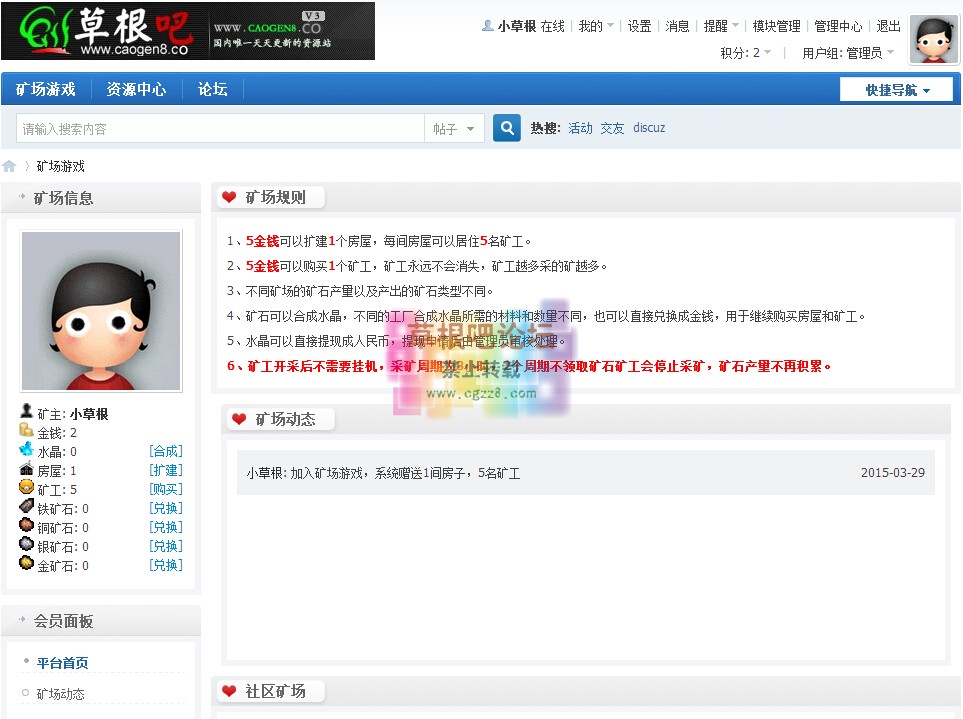Click the search magnifier icon

coord(505,128)
